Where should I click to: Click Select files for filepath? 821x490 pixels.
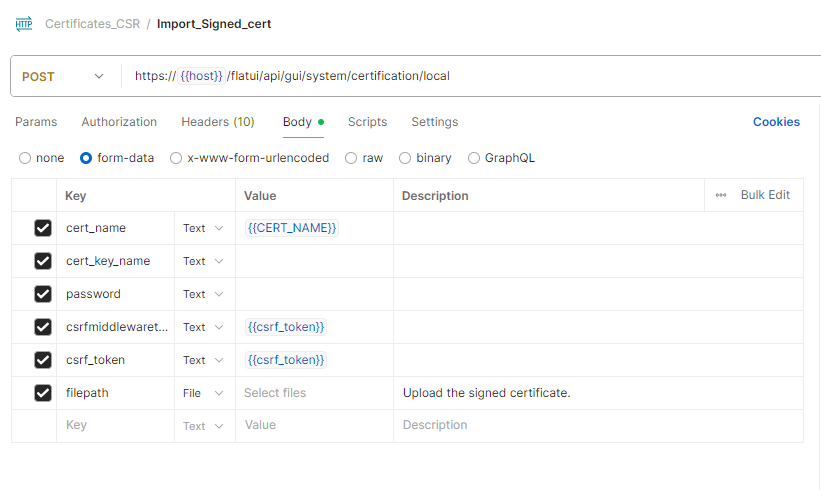275,393
